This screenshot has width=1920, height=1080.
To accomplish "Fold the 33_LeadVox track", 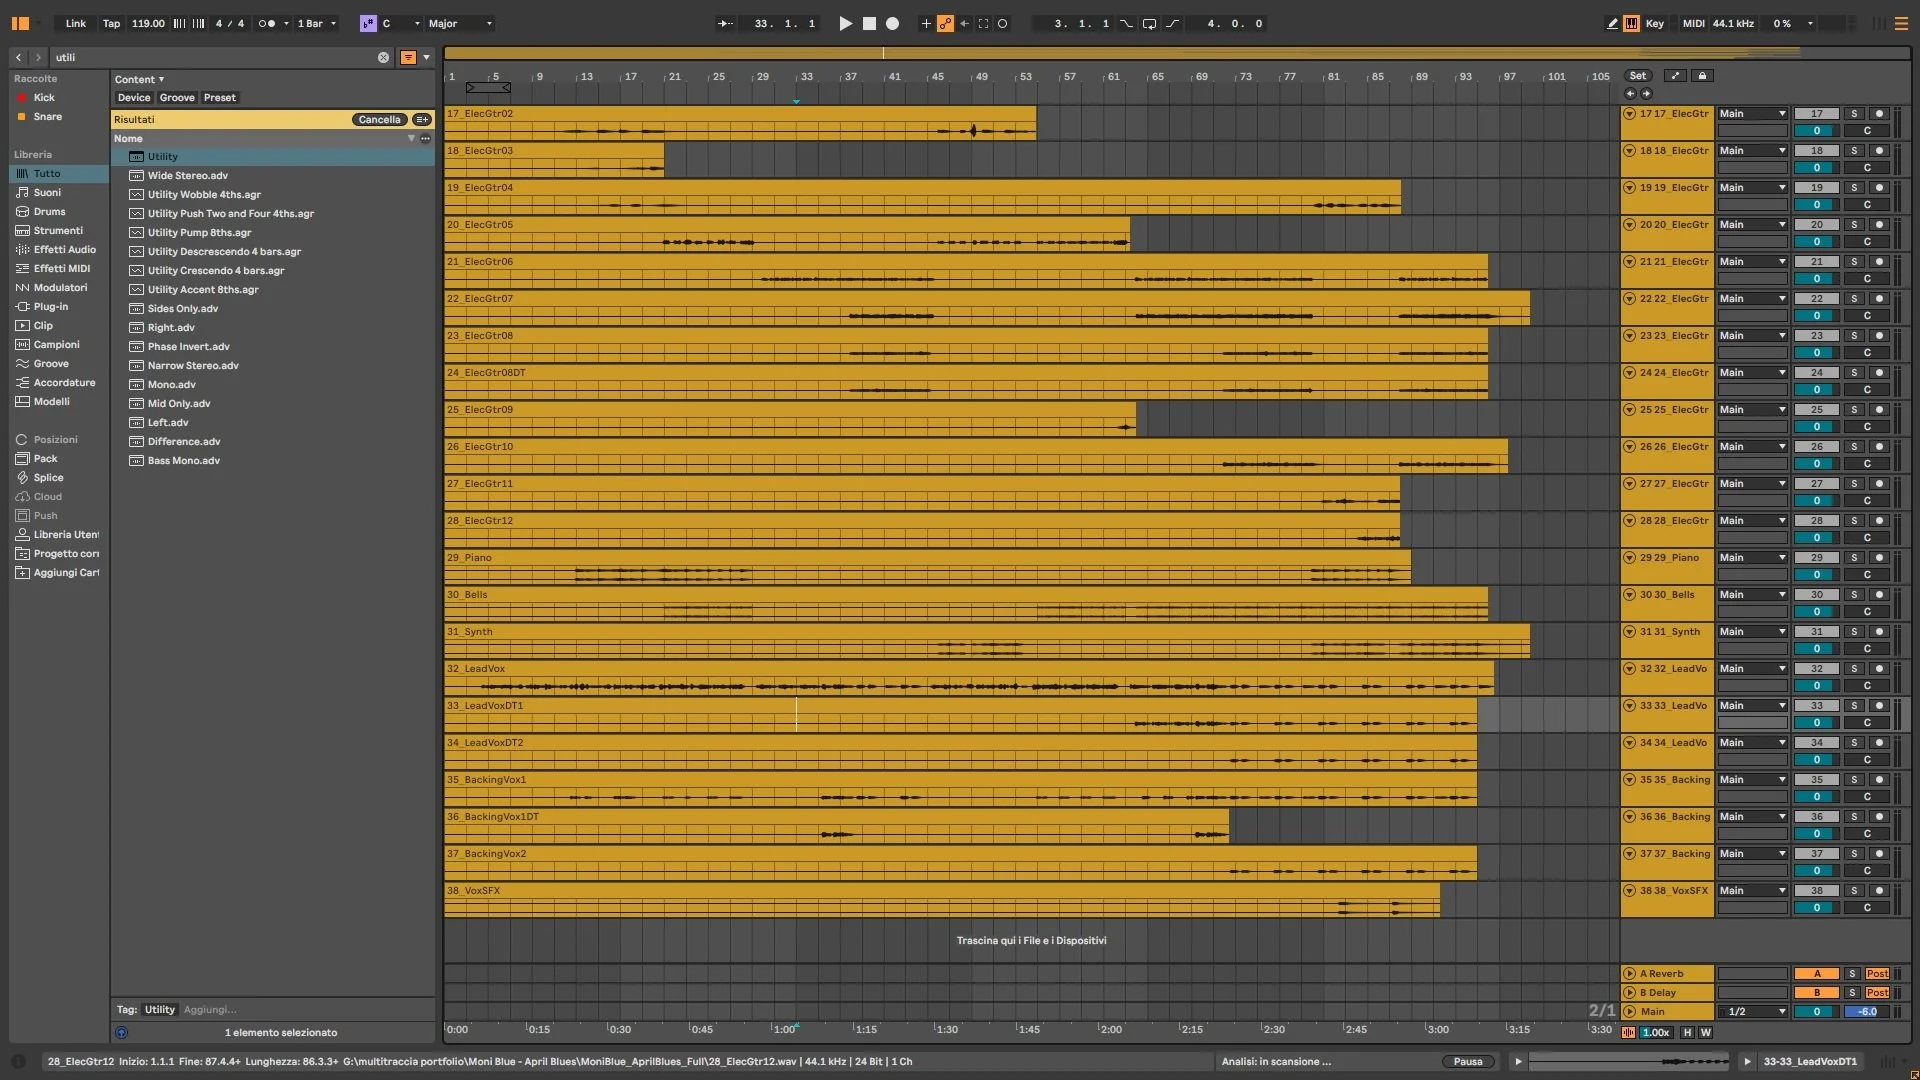I will tap(1629, 706).
